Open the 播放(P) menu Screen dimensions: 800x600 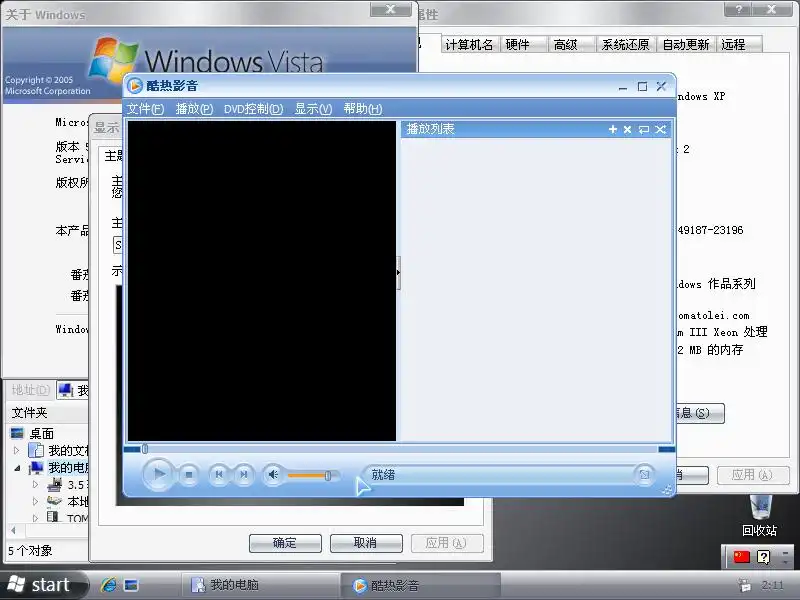point(194,109)
